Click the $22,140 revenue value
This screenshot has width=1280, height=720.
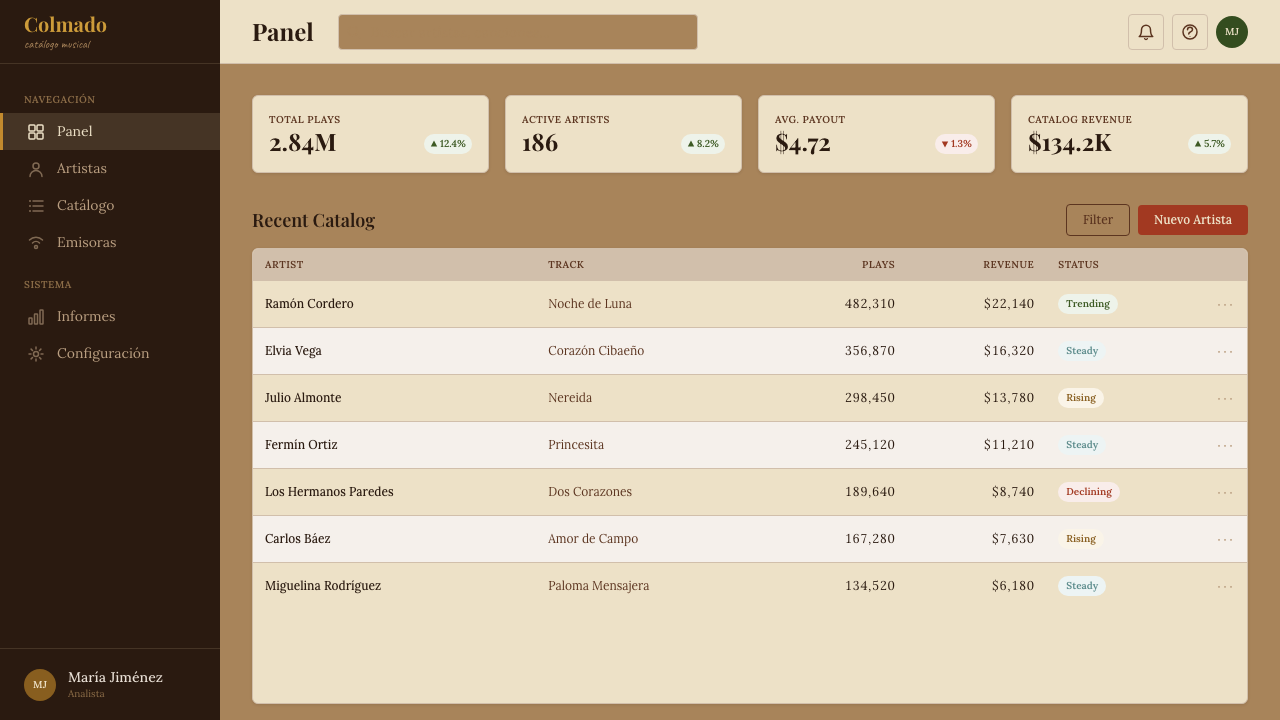(x=1009, y=304)
